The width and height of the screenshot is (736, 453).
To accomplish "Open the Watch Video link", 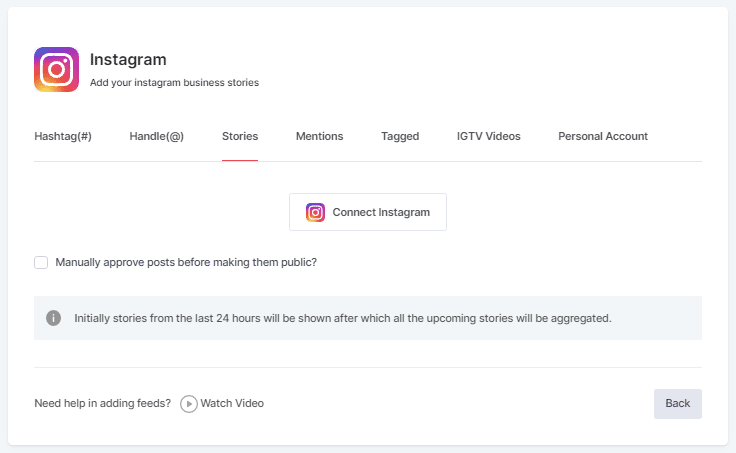I will click(x=232, y=404).
